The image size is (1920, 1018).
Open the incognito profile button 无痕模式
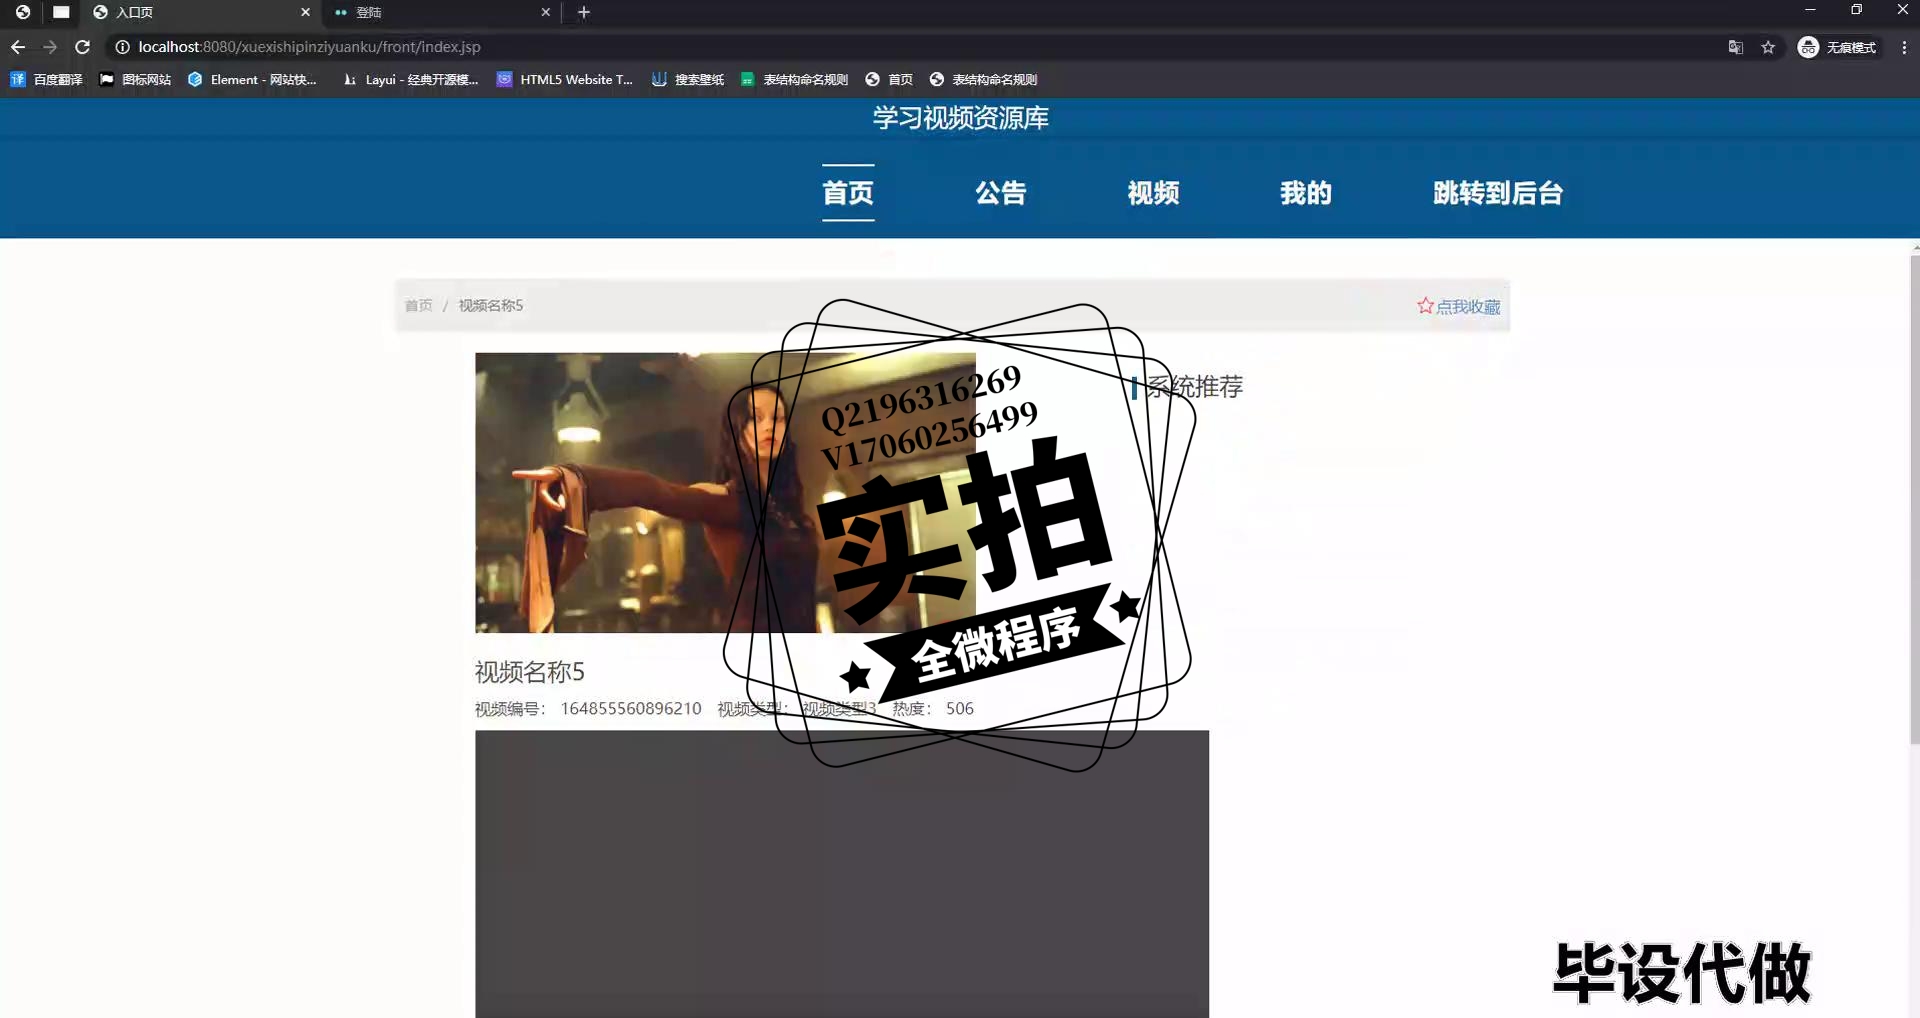(x=1837, y=47)
